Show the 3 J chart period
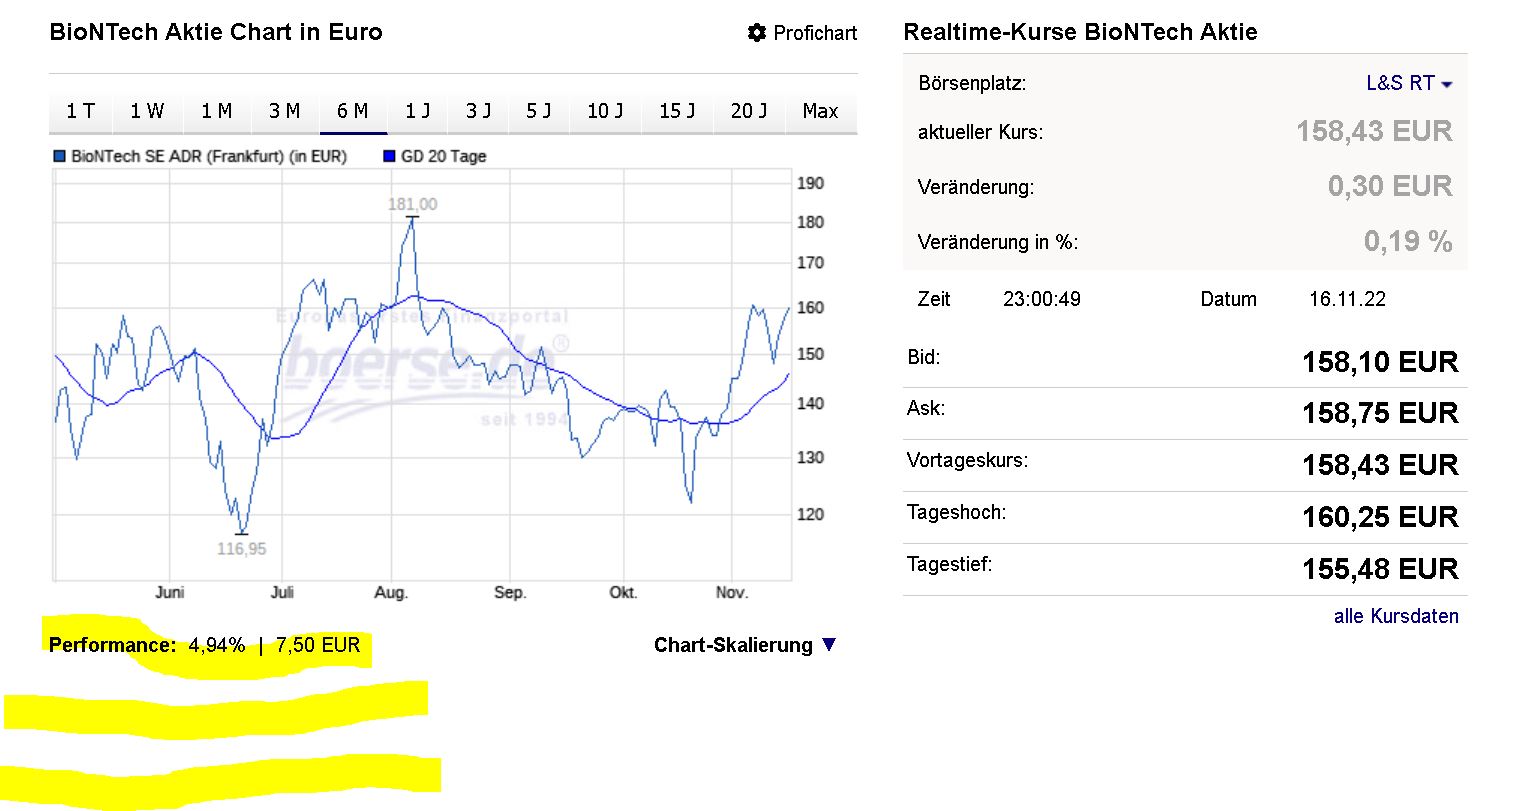1528x811 pixels. coord(479,111)
